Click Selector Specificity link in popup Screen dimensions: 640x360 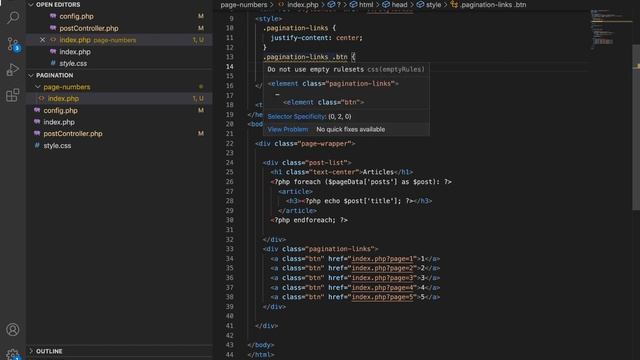coord(296,117)
